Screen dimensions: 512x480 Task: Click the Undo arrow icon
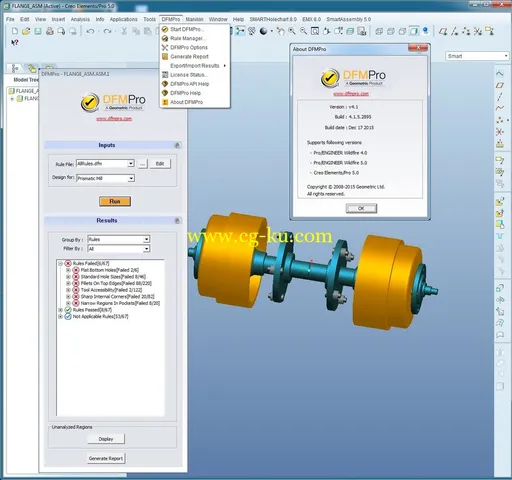(x=90, y=31)
